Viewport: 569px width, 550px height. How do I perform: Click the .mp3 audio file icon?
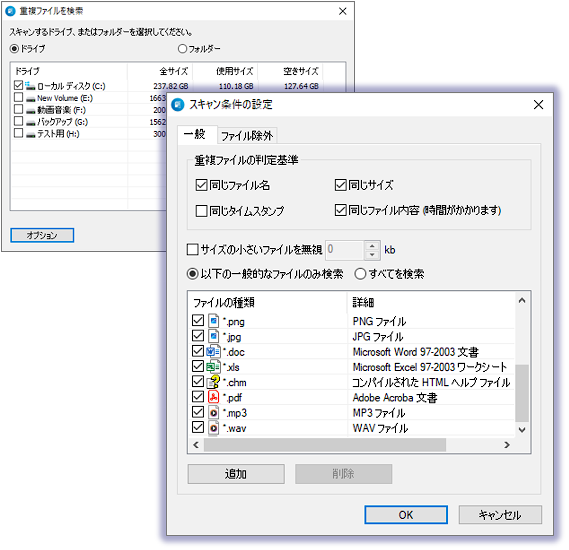214,412
